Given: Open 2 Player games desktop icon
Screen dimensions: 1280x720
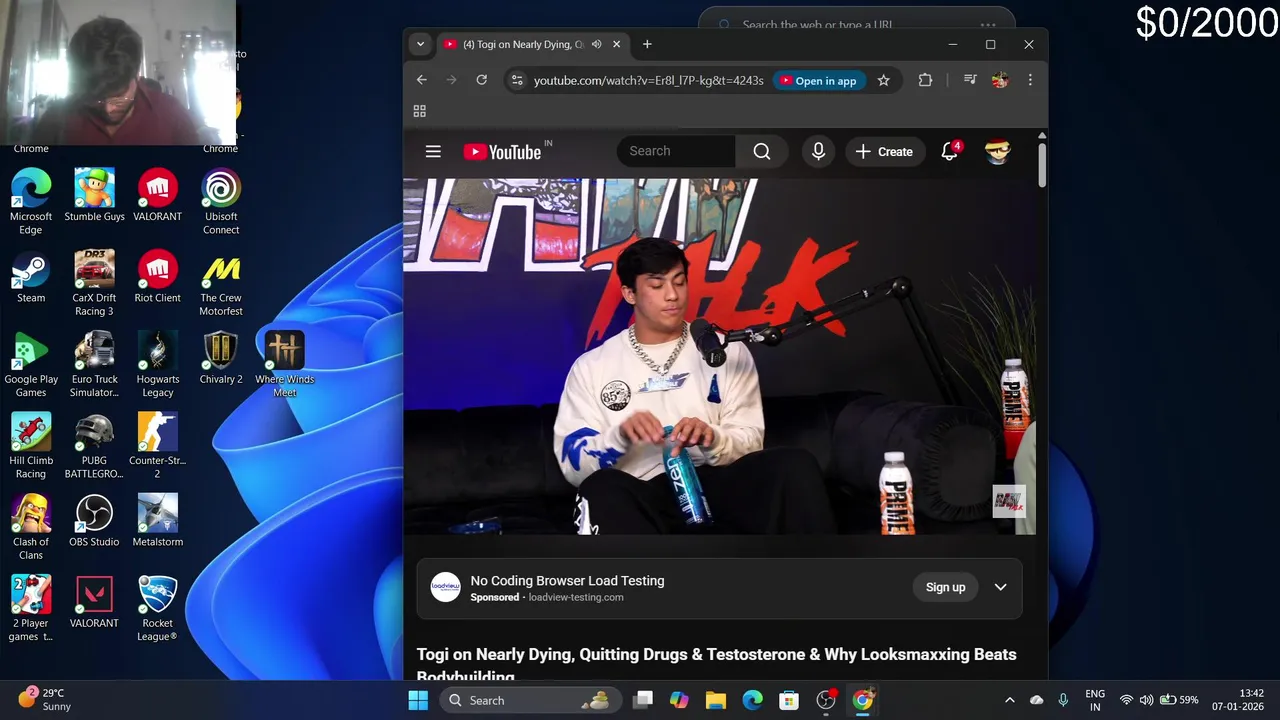Looking at the screenshot, I should click(31, 609).
